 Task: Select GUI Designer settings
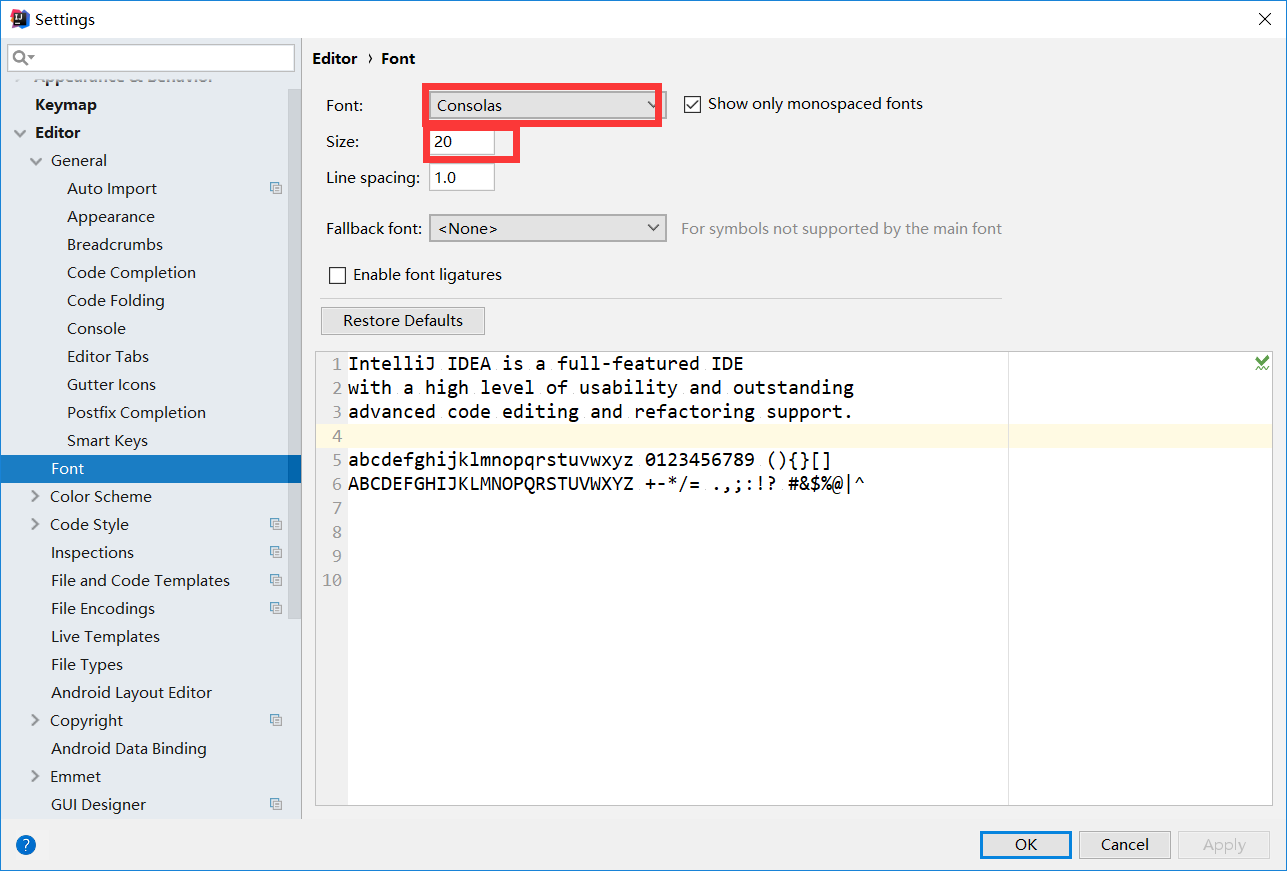pos(98,805)
